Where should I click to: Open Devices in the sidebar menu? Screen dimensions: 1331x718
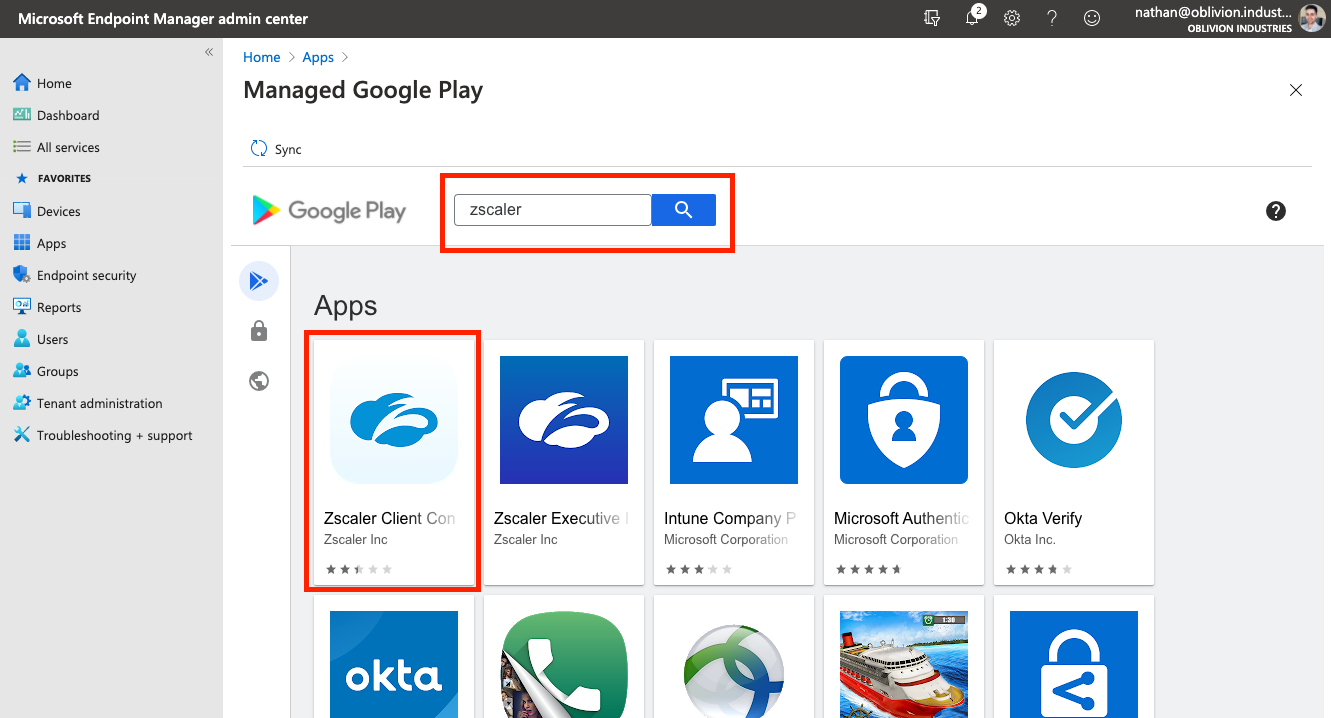pos(58,211)
